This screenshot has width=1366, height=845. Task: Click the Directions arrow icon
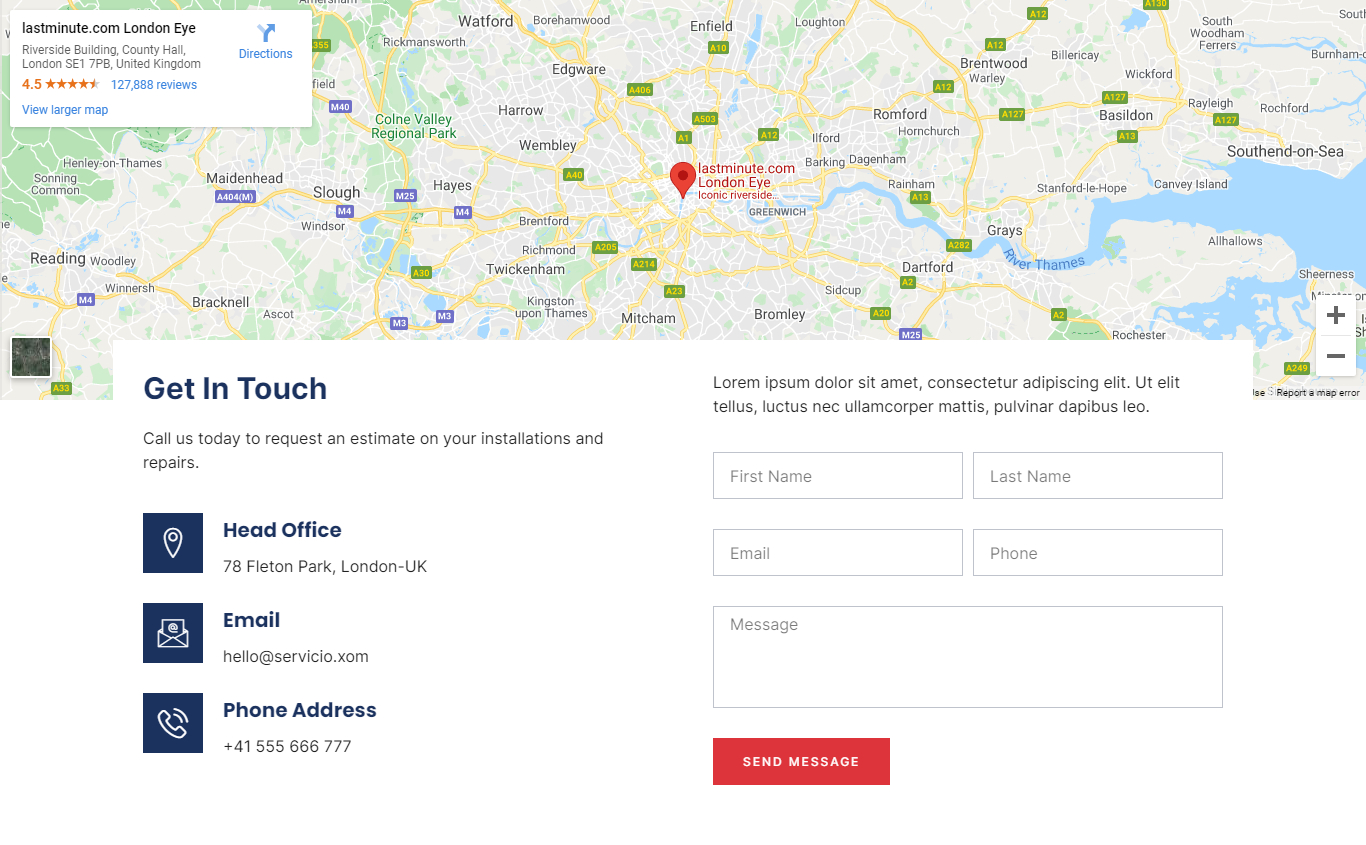tap(266, 33)
